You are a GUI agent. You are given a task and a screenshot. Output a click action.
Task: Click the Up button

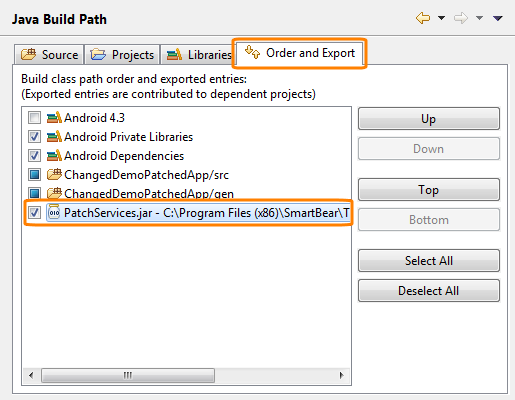429,119
